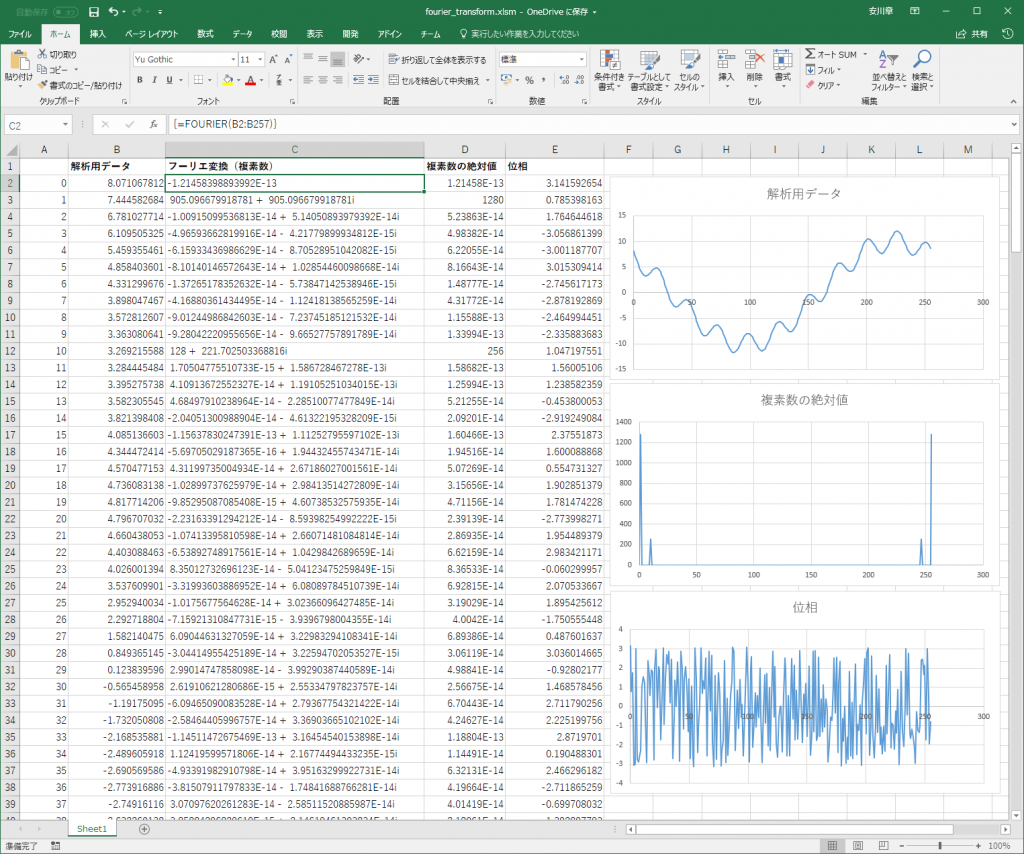Click the vertical scrollbar down arrow
The height and width of the screenshot is (854, 1024).
[1016, 815]
